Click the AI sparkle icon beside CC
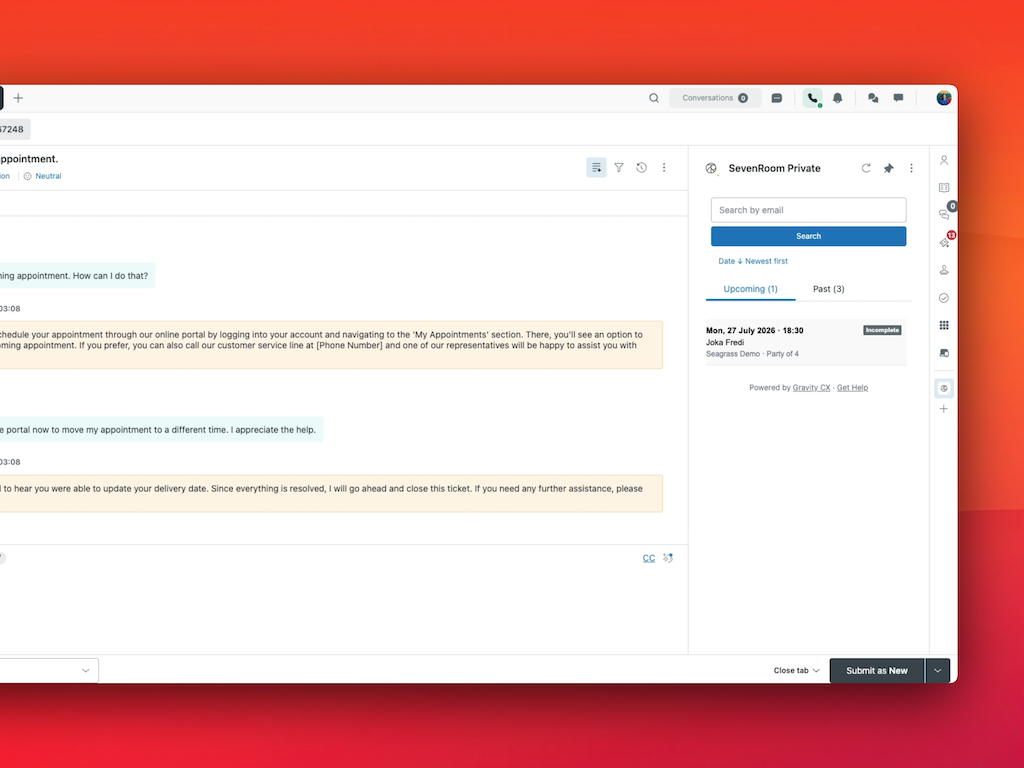The width and height of the screenshot is (1024, 768). point(667,558)
